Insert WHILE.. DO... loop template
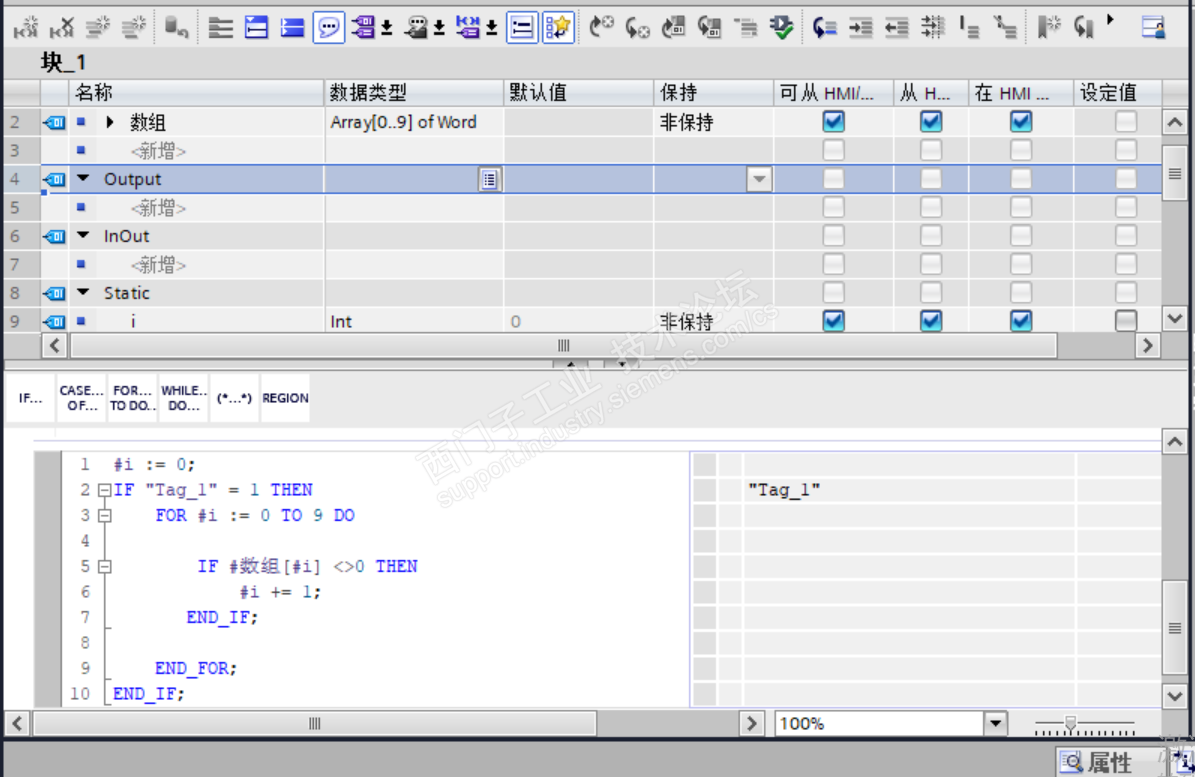The height and width of the screenshot is (777, 1195). tap(184, 398)
